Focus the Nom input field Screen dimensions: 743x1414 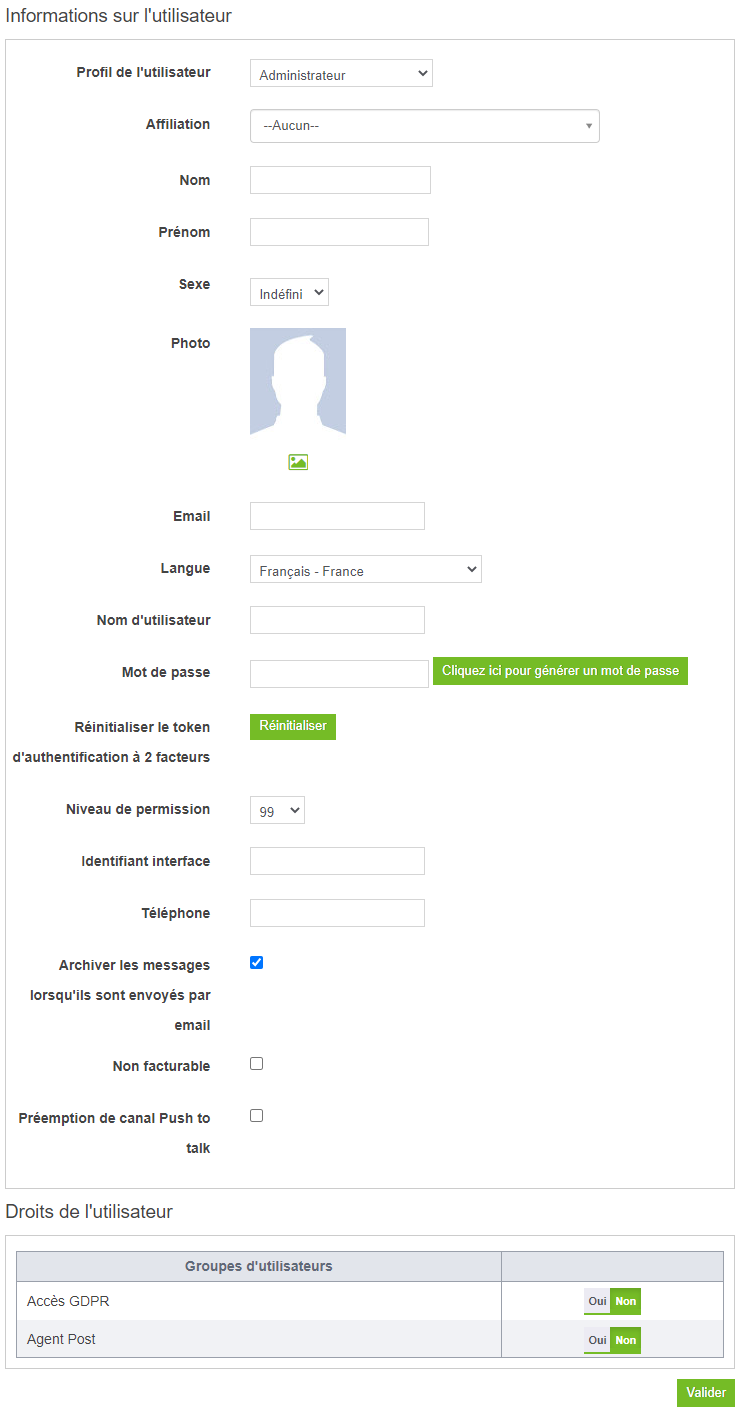[x=340, y=180]
